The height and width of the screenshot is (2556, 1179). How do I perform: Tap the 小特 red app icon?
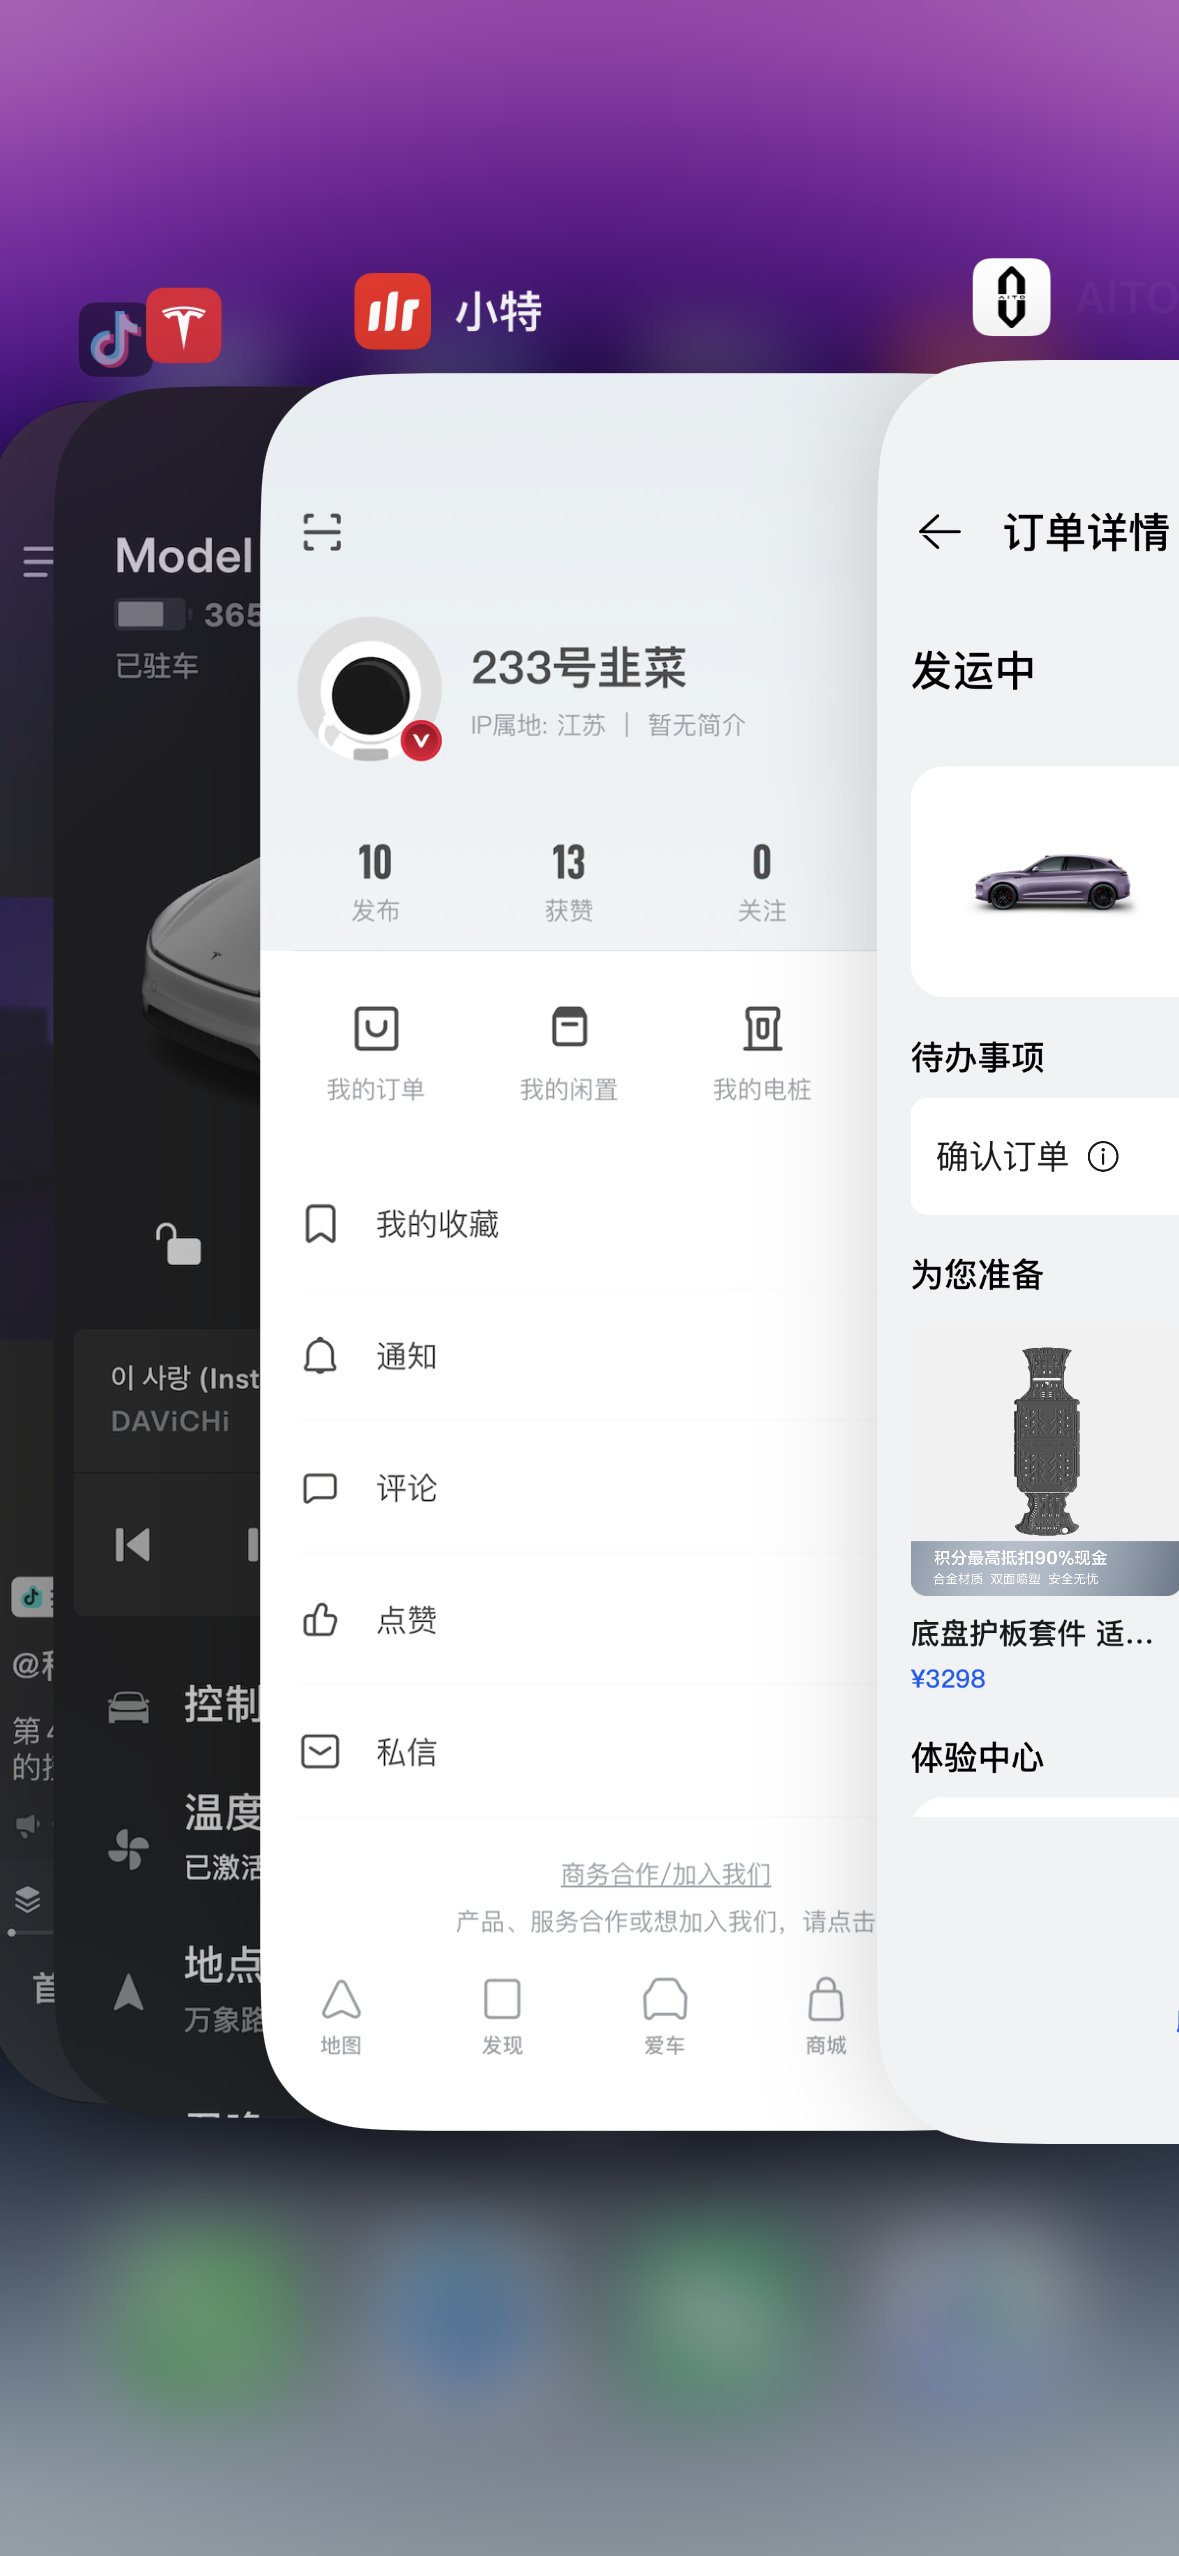[x=393, y=311]
